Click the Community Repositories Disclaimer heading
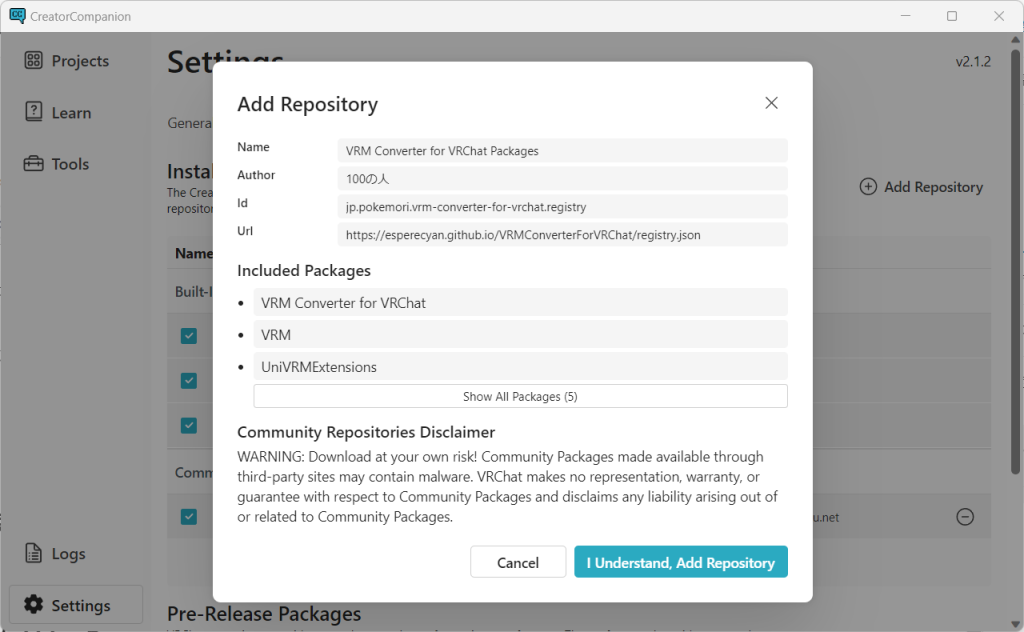Screen dimensions: 1024x632 tap(366, 432)
